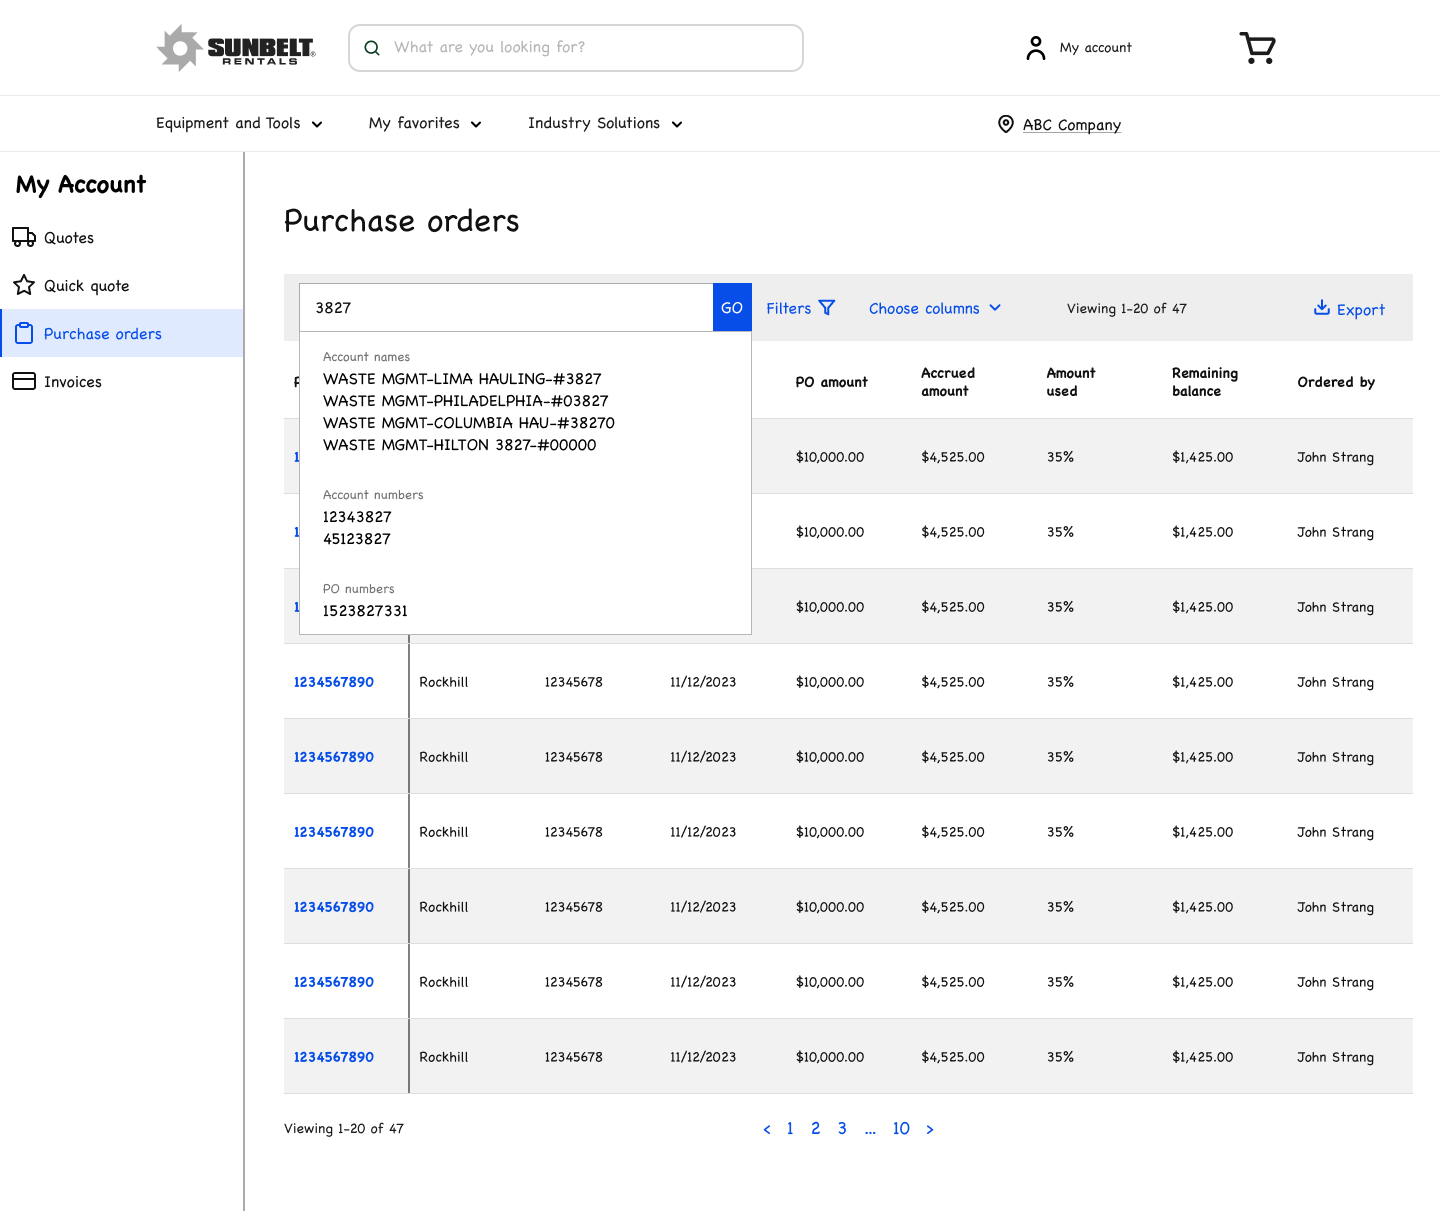Viewport: 1440px width, 1211px height.
Task: Click the Filters funnel icon
Action: [827, 308]
